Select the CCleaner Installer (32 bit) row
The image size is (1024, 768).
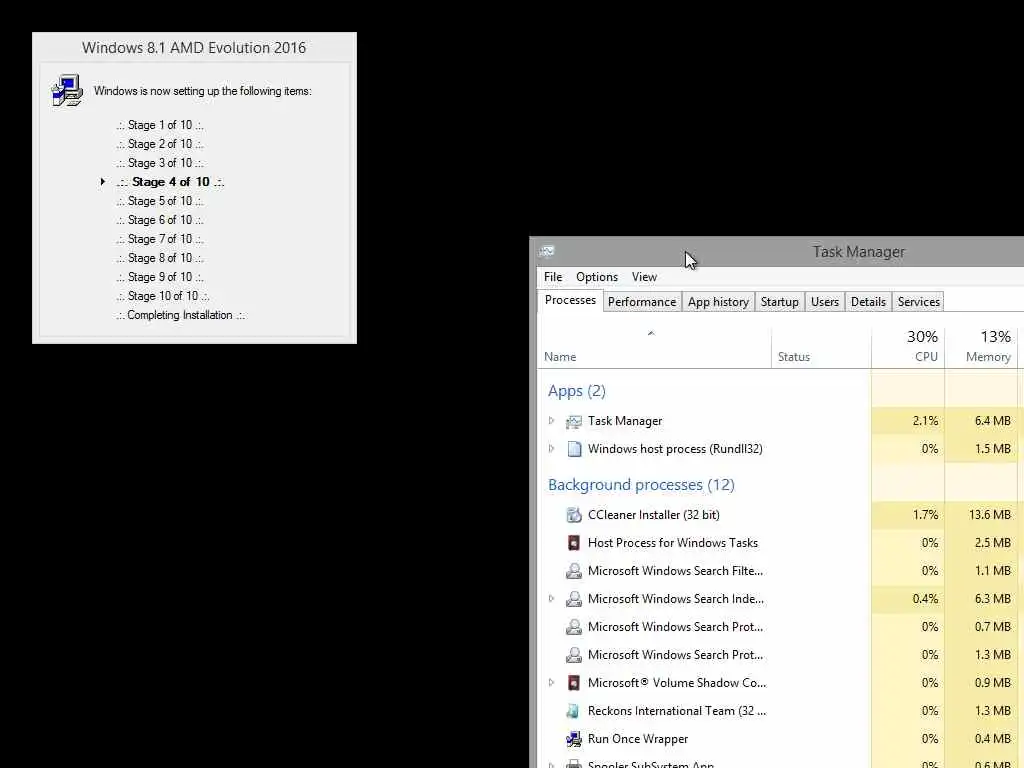(778, 515)
